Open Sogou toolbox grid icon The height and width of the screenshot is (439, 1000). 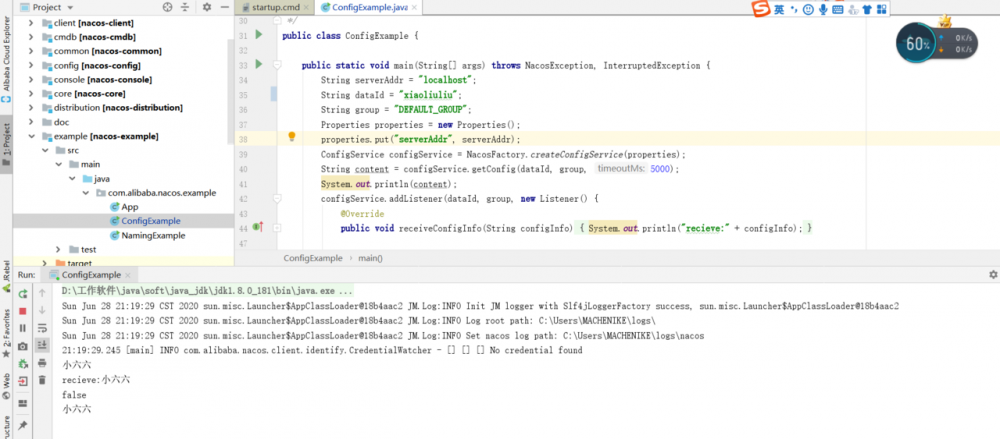click(881, 10)
